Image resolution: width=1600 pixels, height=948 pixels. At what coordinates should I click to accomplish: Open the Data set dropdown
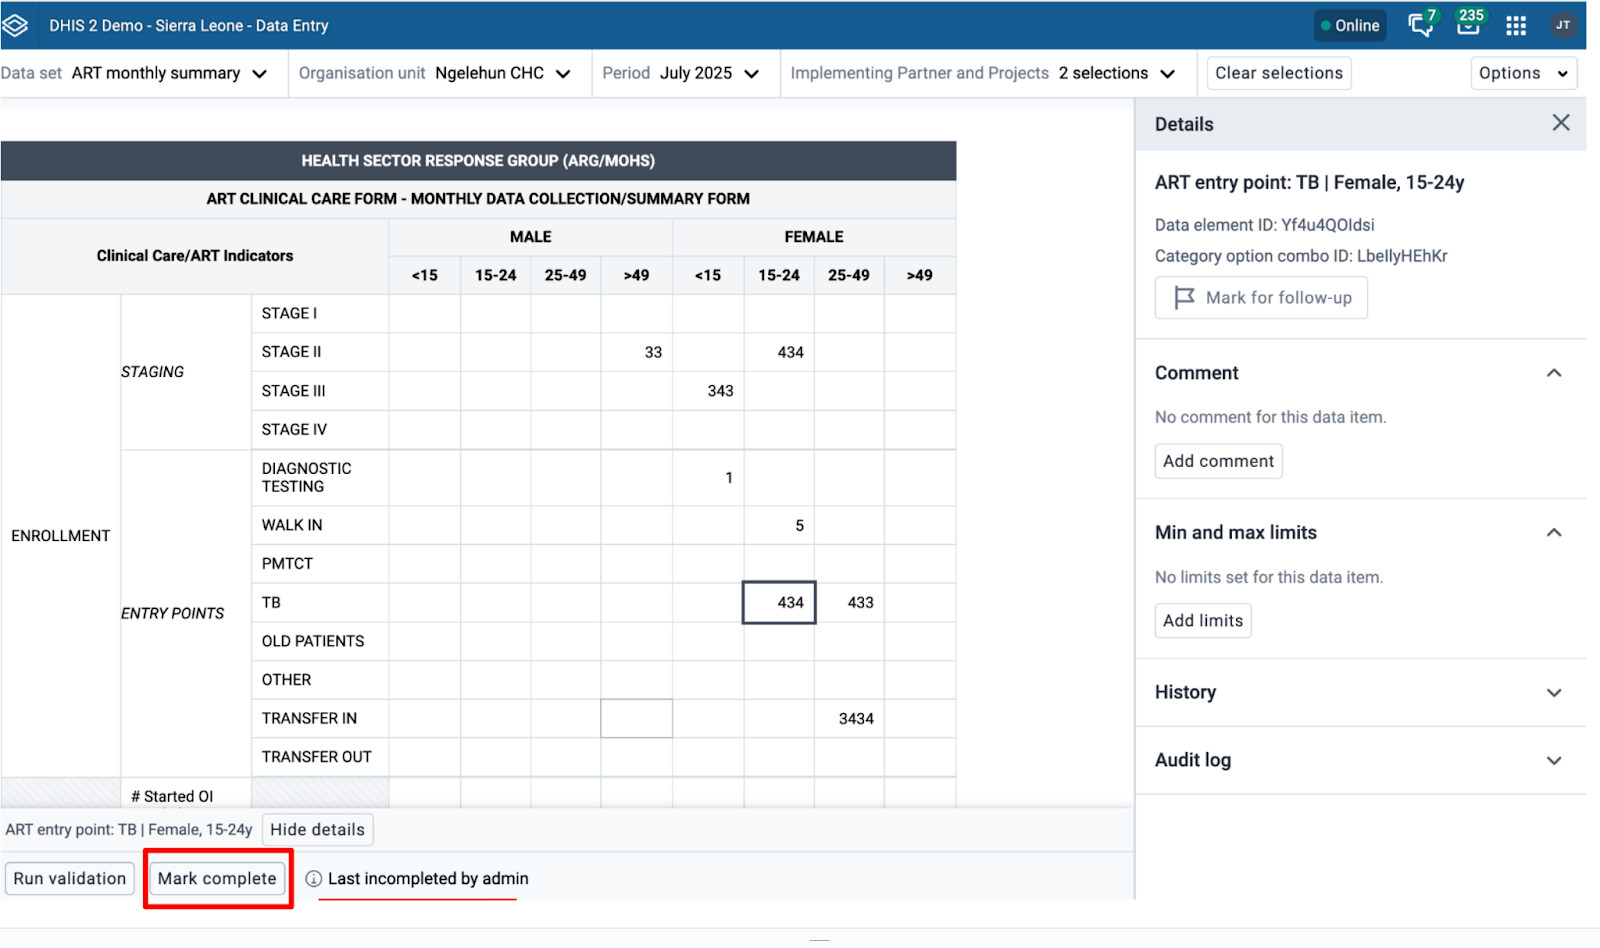(x=135, y=74)
